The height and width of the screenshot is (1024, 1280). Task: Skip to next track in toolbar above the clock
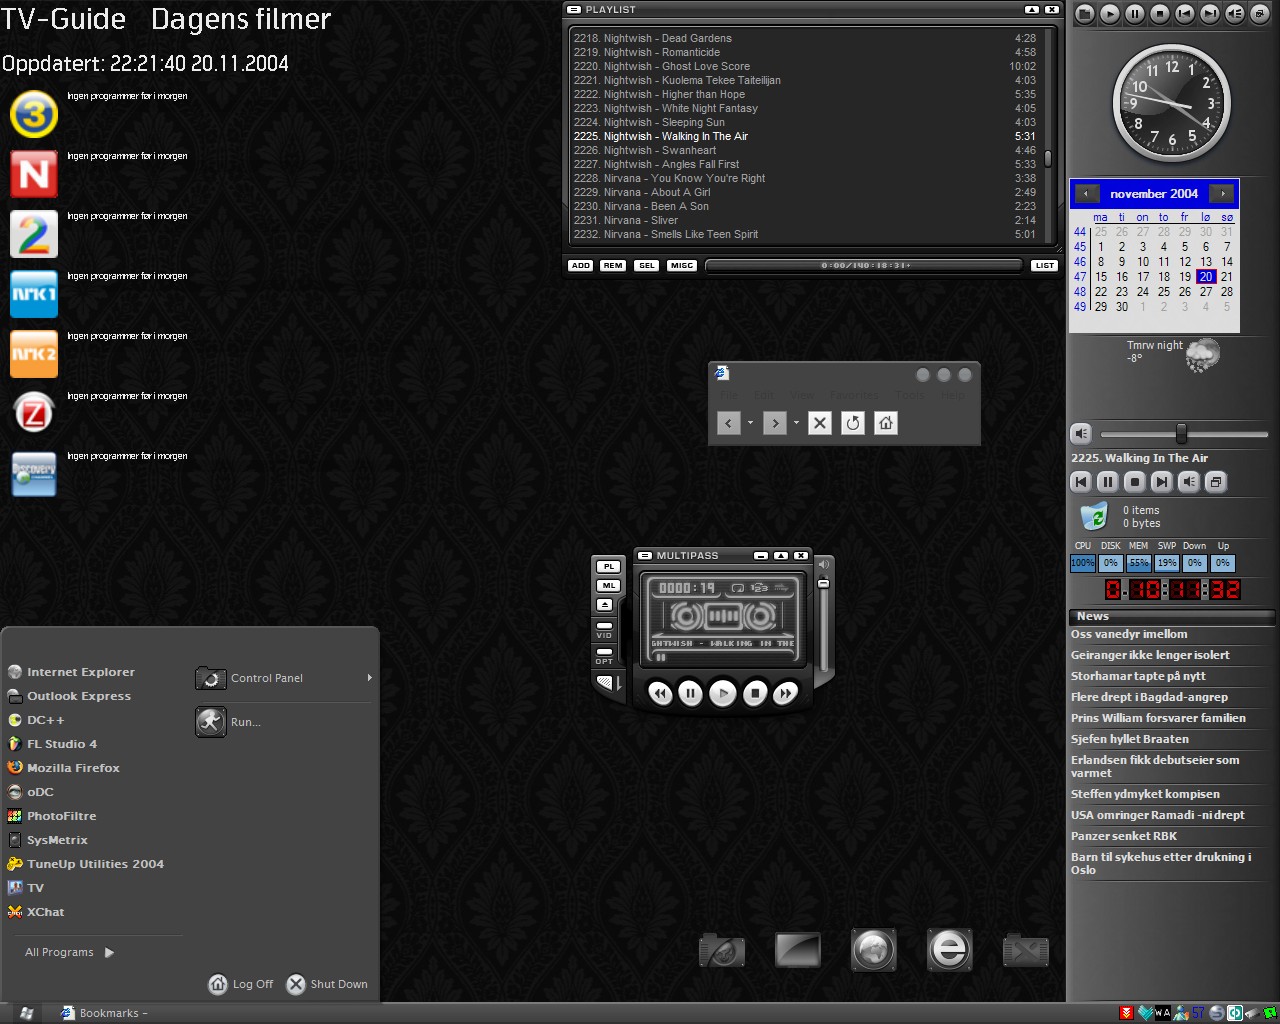(1210, 14)
